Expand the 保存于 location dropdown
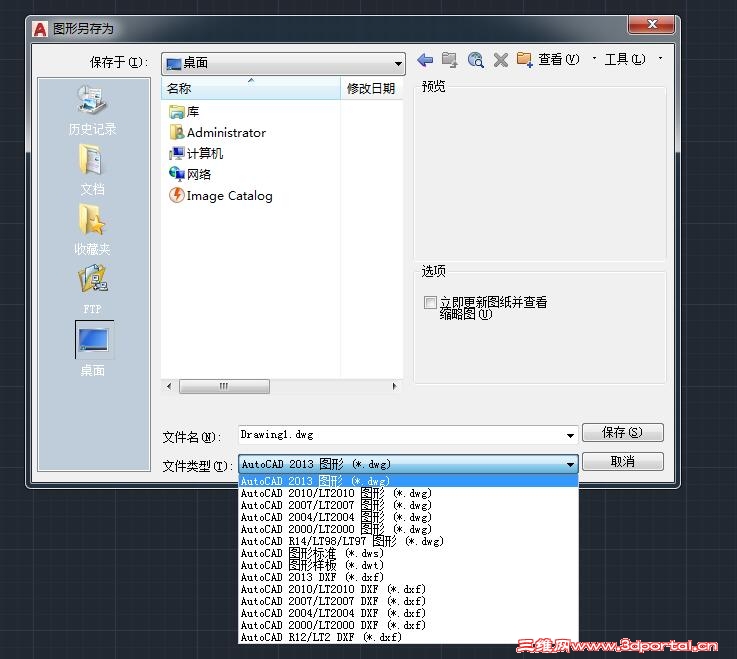The width and height of the screenshot is (737, 659). [398, 63]
